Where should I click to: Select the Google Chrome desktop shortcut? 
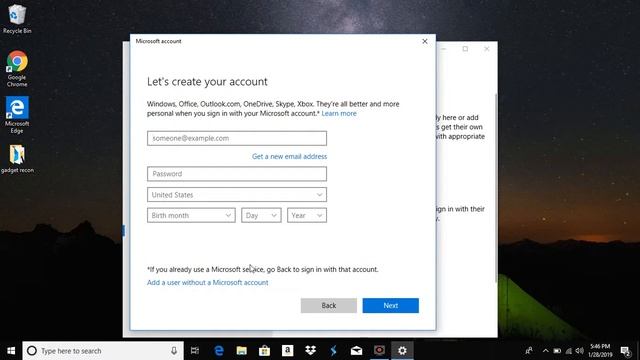[17, 69]
